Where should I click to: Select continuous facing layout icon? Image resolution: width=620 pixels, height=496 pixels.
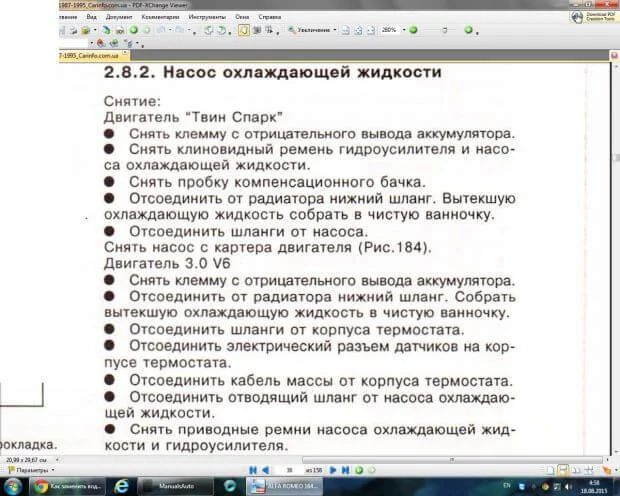589,471
